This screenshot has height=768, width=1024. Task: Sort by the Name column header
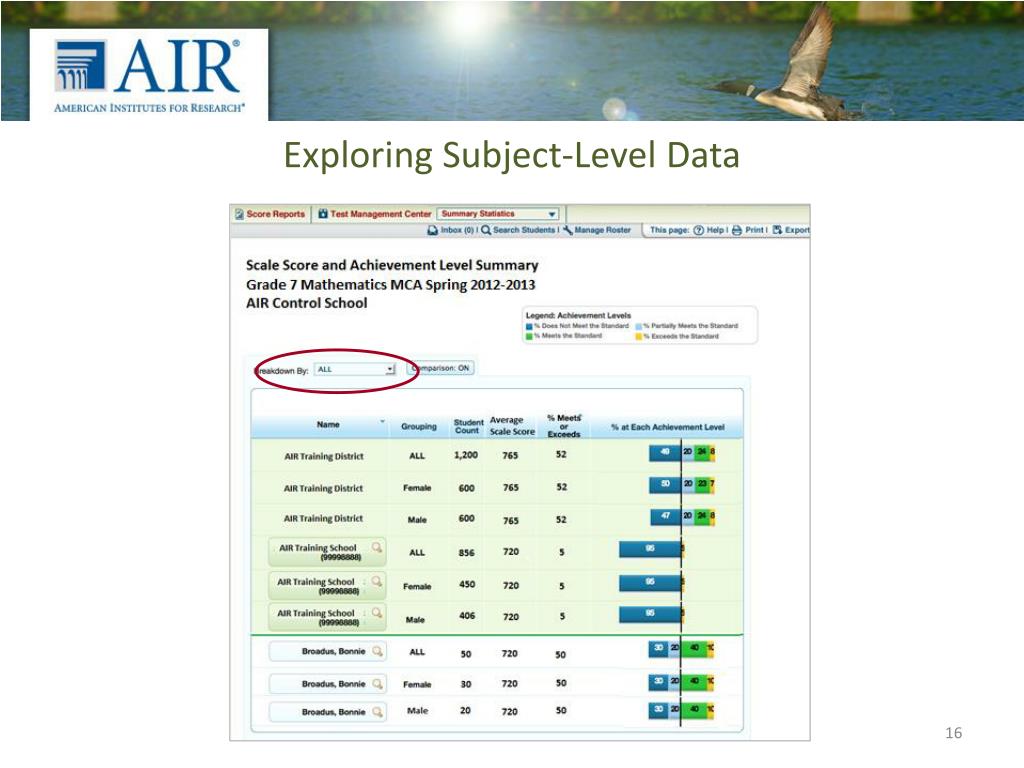(328, 424)
